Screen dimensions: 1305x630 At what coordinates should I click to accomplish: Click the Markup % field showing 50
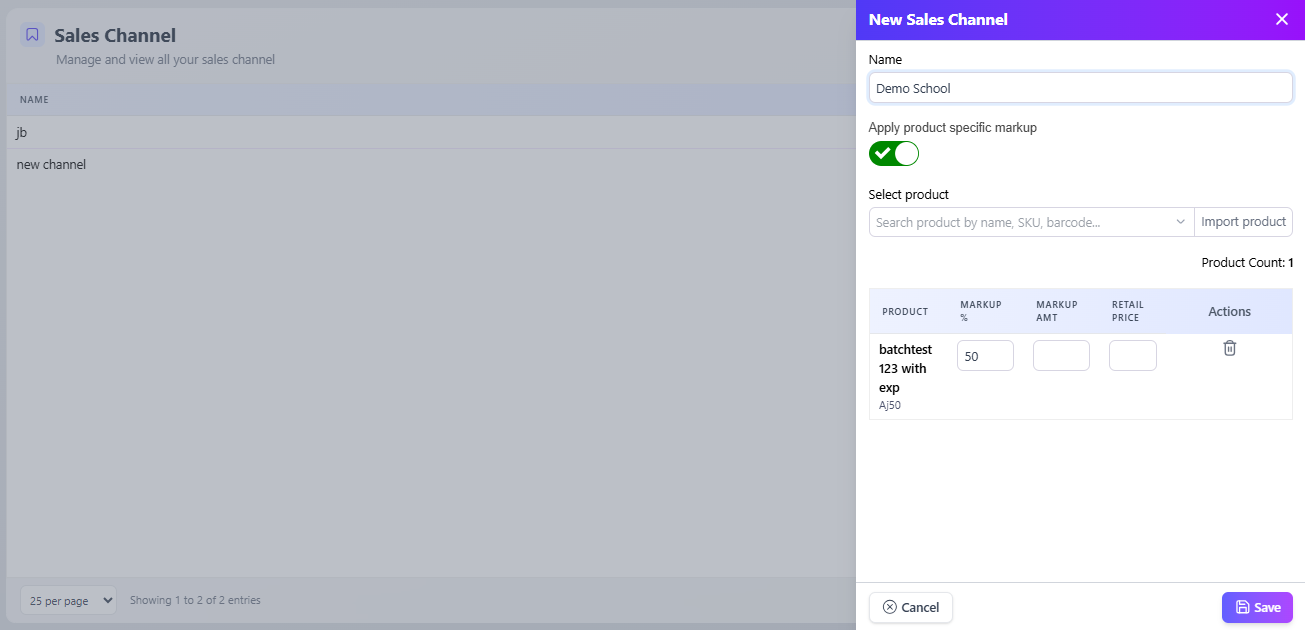tap(984, 356)
